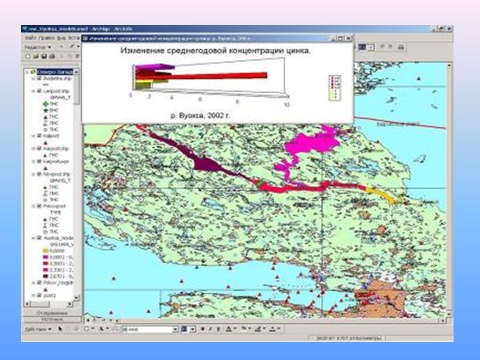480x360 pixels.
Task: Open the Правка menu
Action: tap(47, 38)
